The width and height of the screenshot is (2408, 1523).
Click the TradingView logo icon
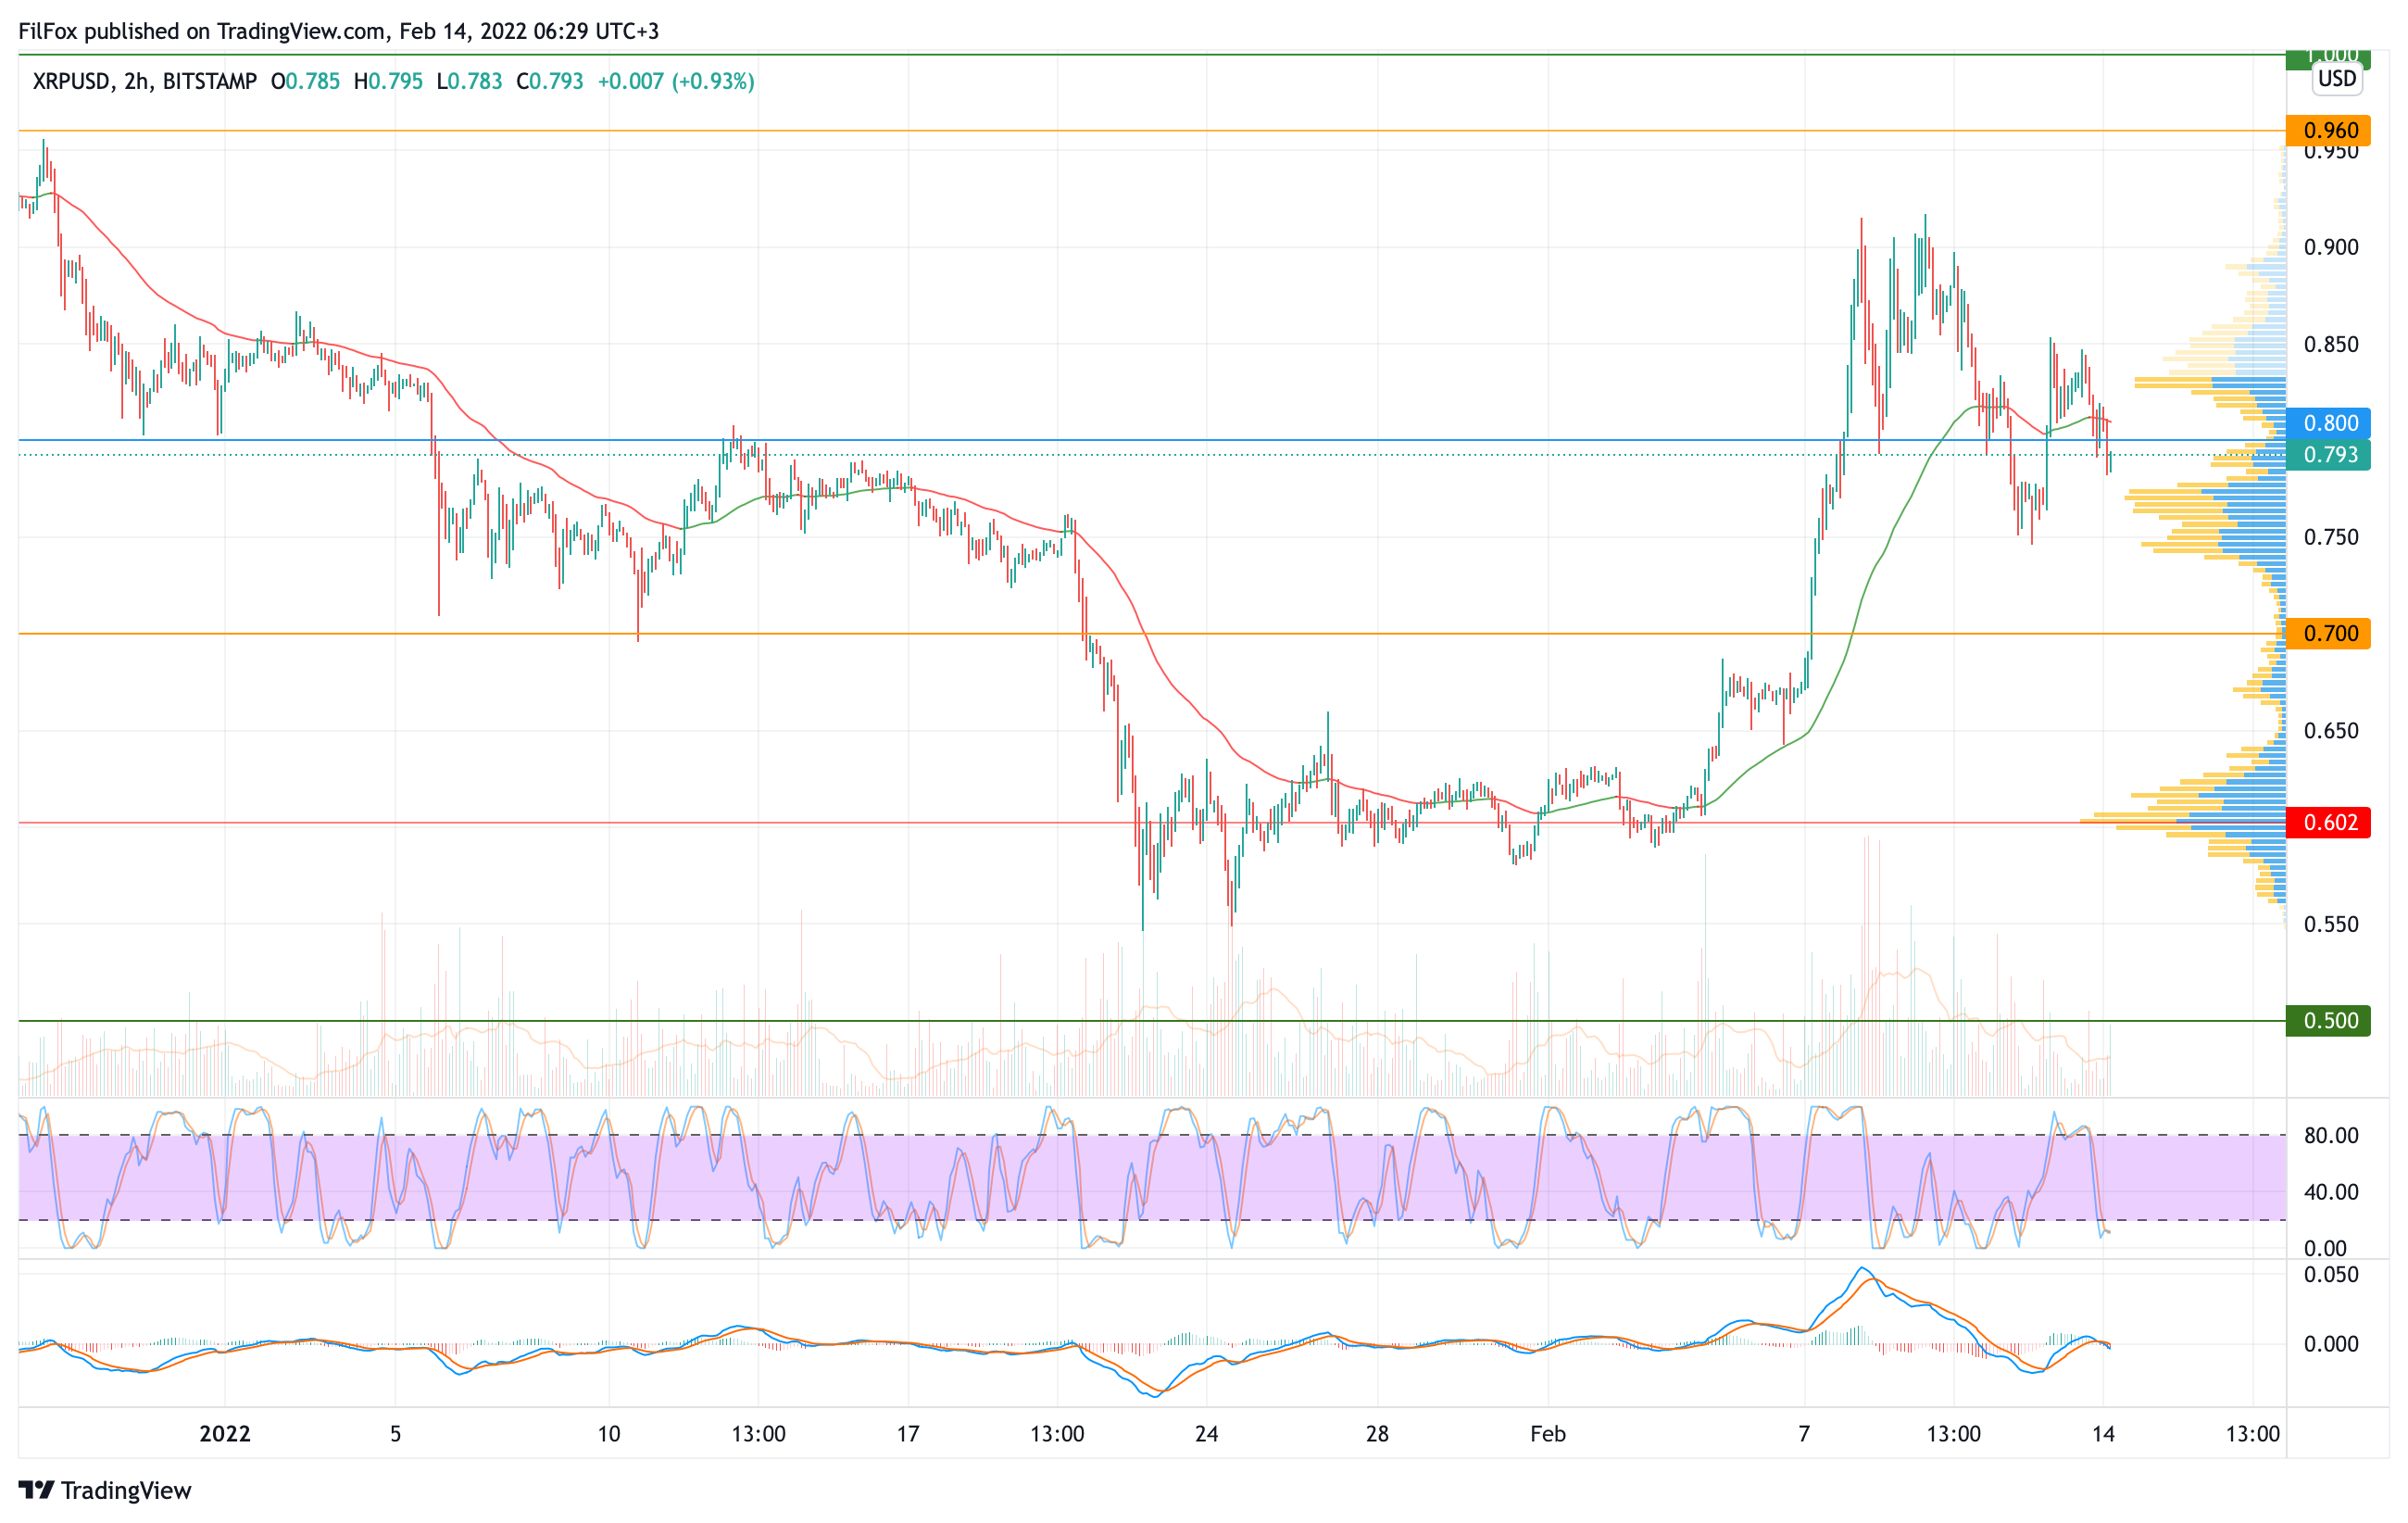pos(36,1490)
